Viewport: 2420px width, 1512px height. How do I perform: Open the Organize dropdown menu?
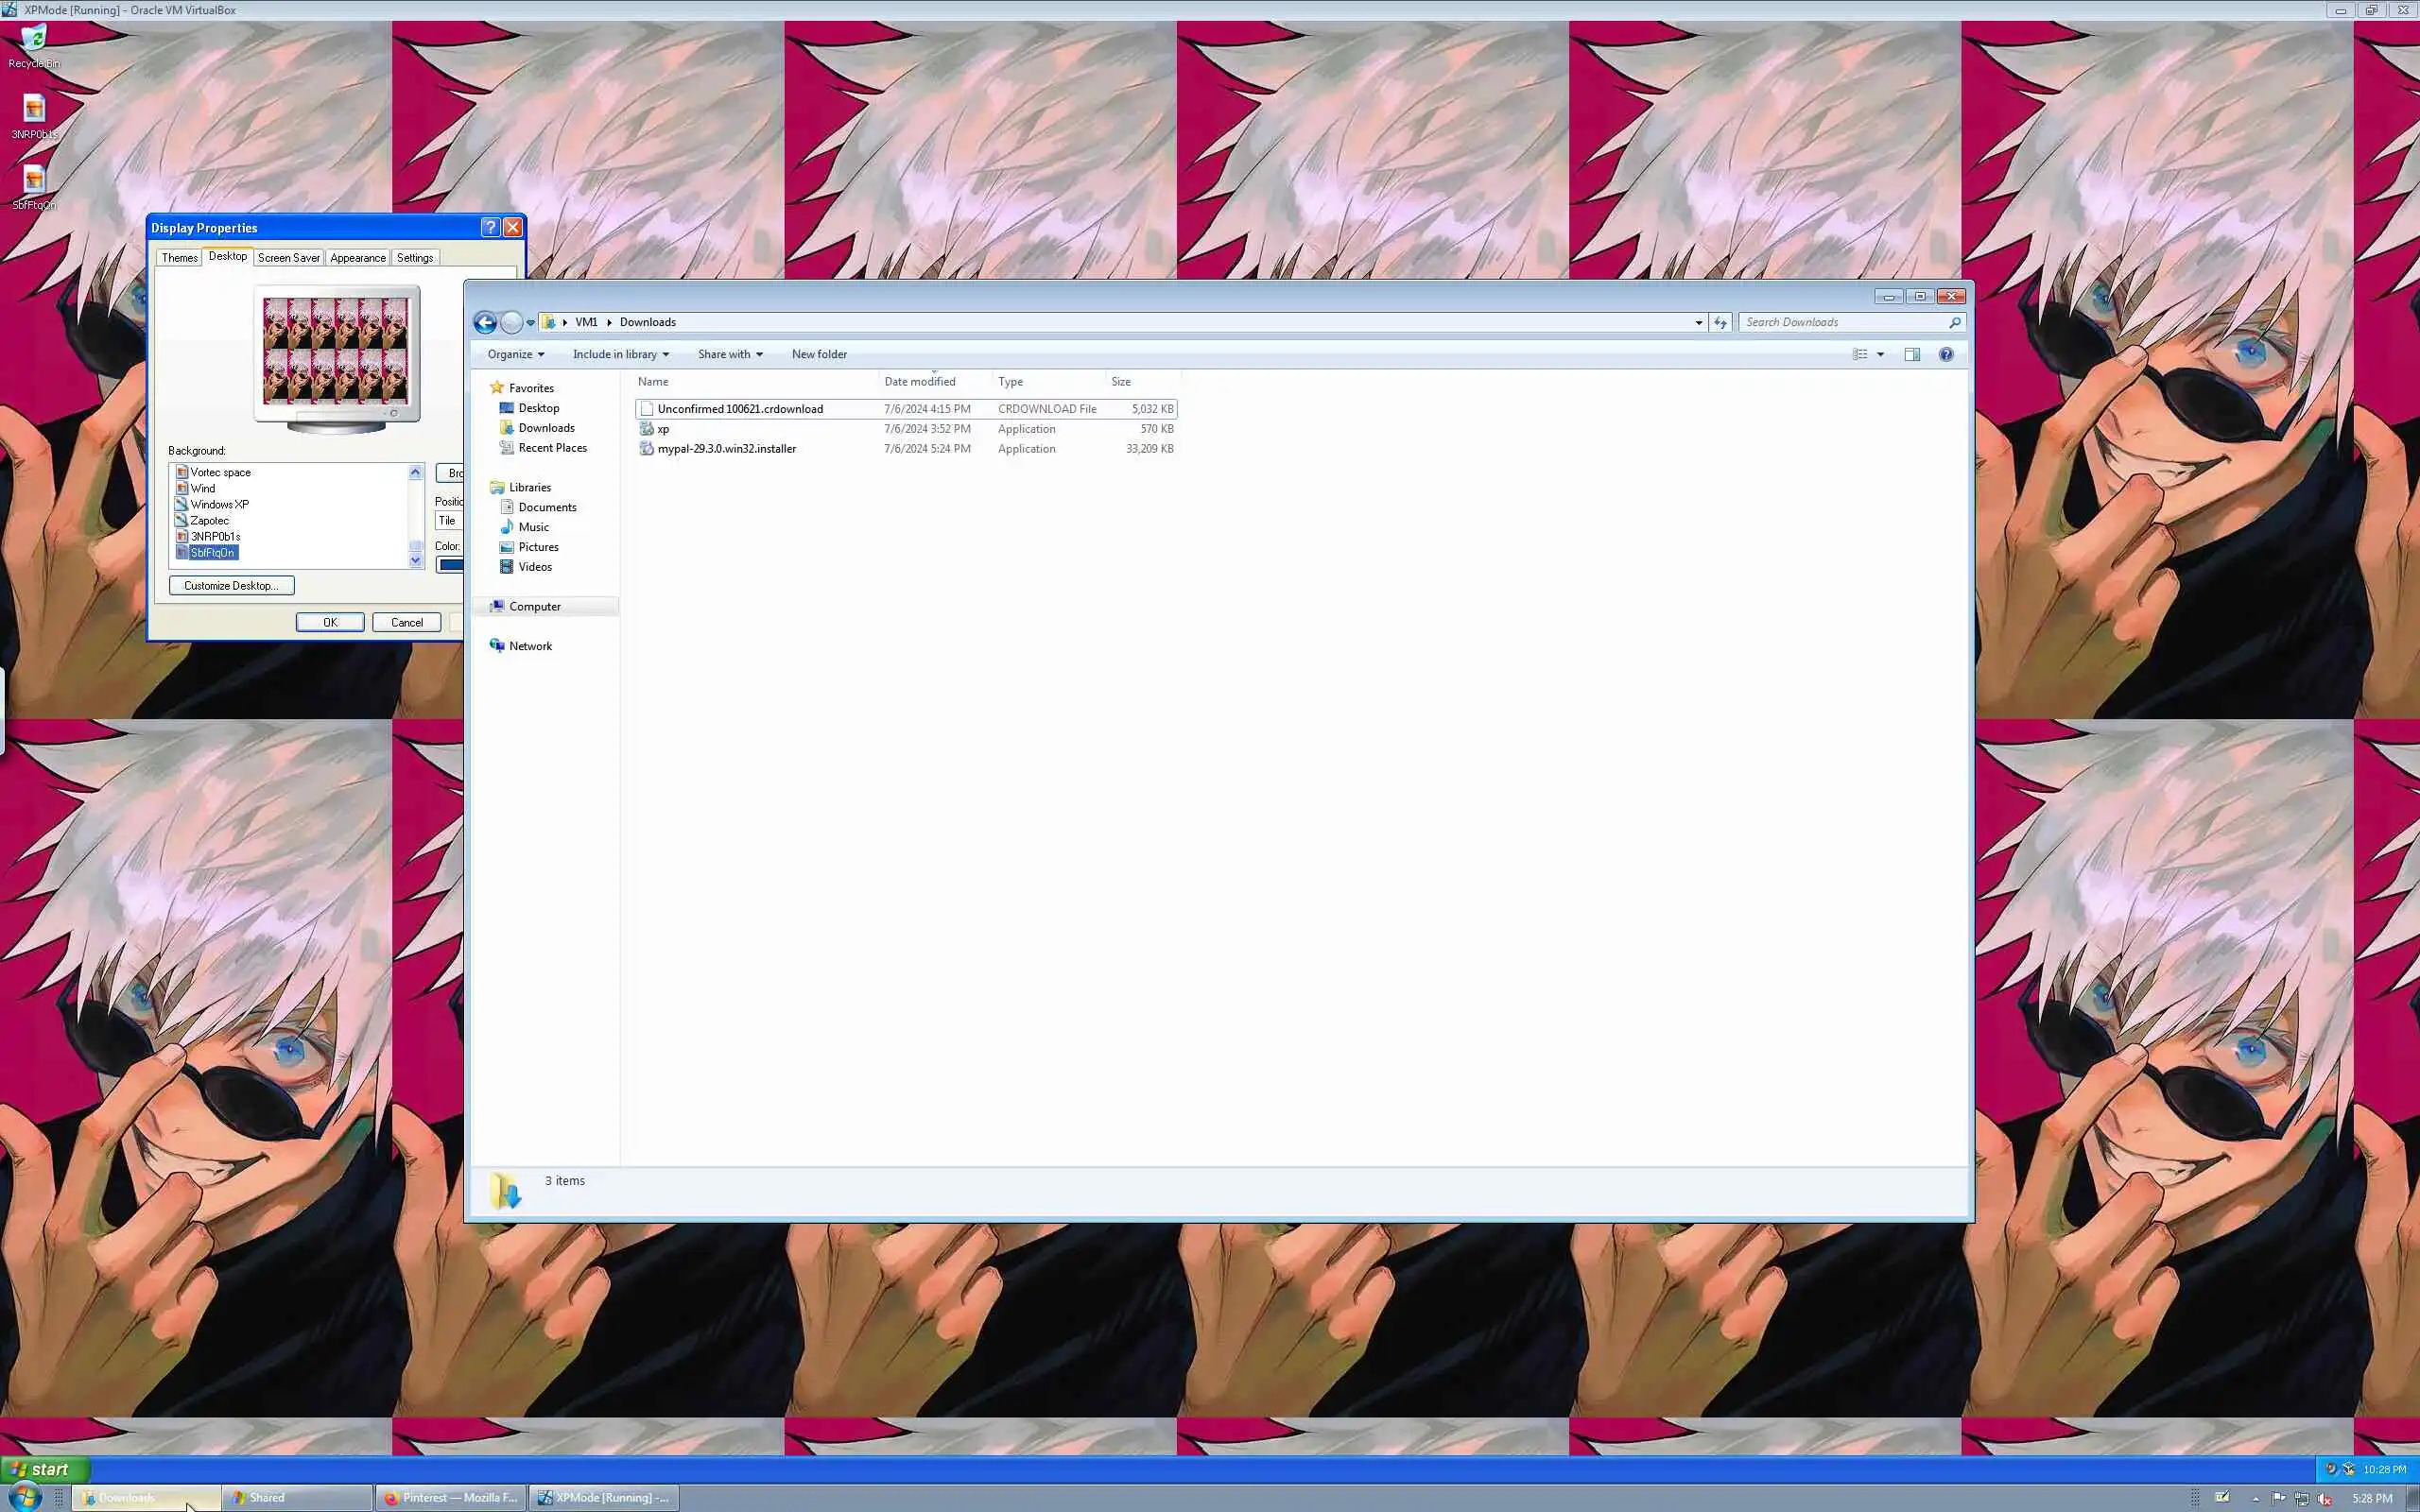(x=516, y=354)
